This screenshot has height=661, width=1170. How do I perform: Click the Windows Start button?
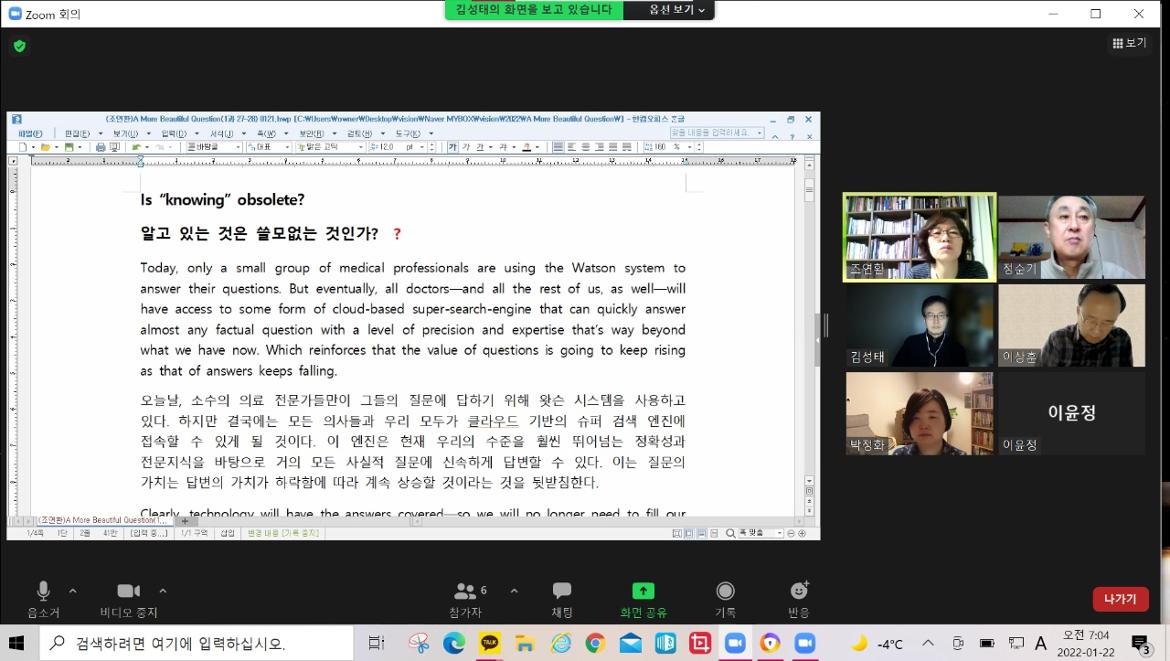[x=17, y=643]
